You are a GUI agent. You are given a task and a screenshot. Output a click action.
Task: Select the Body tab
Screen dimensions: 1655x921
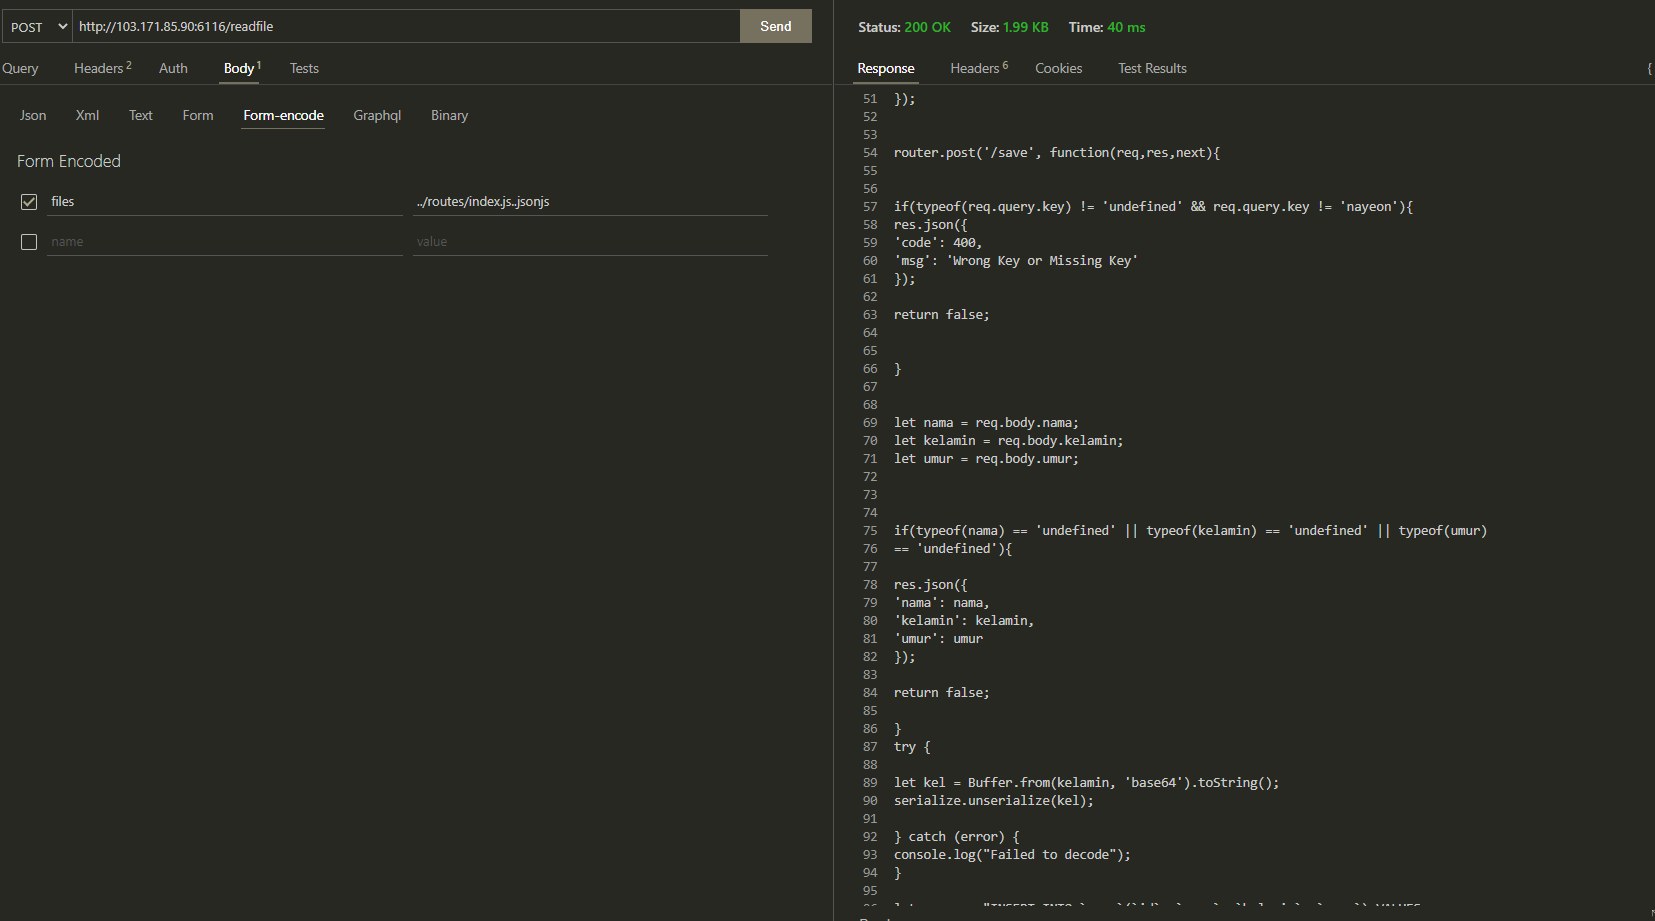[241, 68]
